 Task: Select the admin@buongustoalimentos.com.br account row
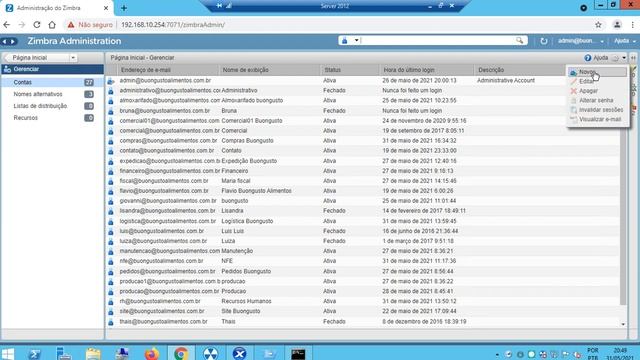point(363,80)
